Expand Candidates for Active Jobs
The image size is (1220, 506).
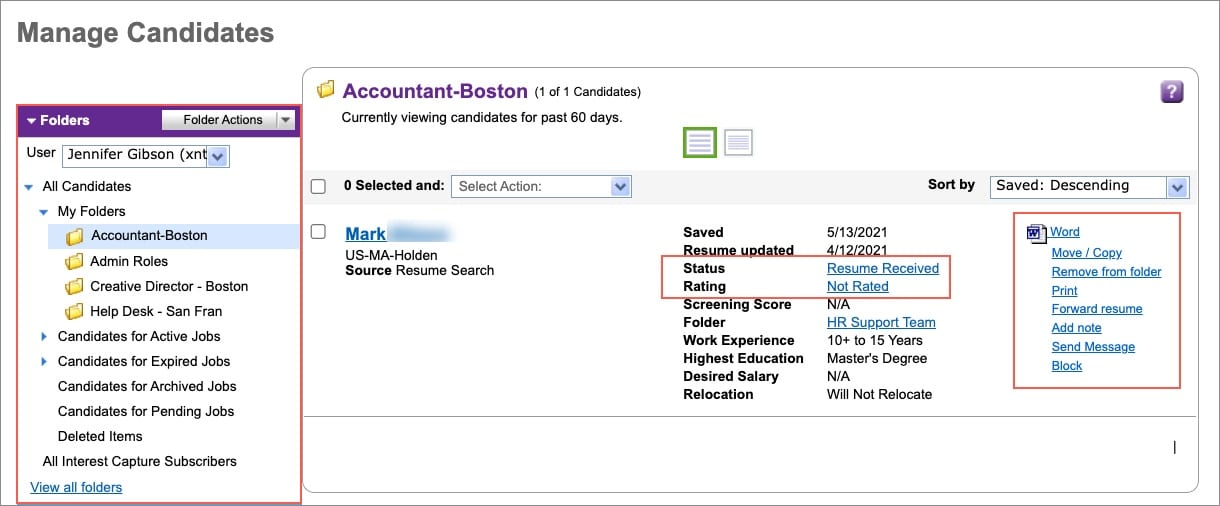[43, 336]
